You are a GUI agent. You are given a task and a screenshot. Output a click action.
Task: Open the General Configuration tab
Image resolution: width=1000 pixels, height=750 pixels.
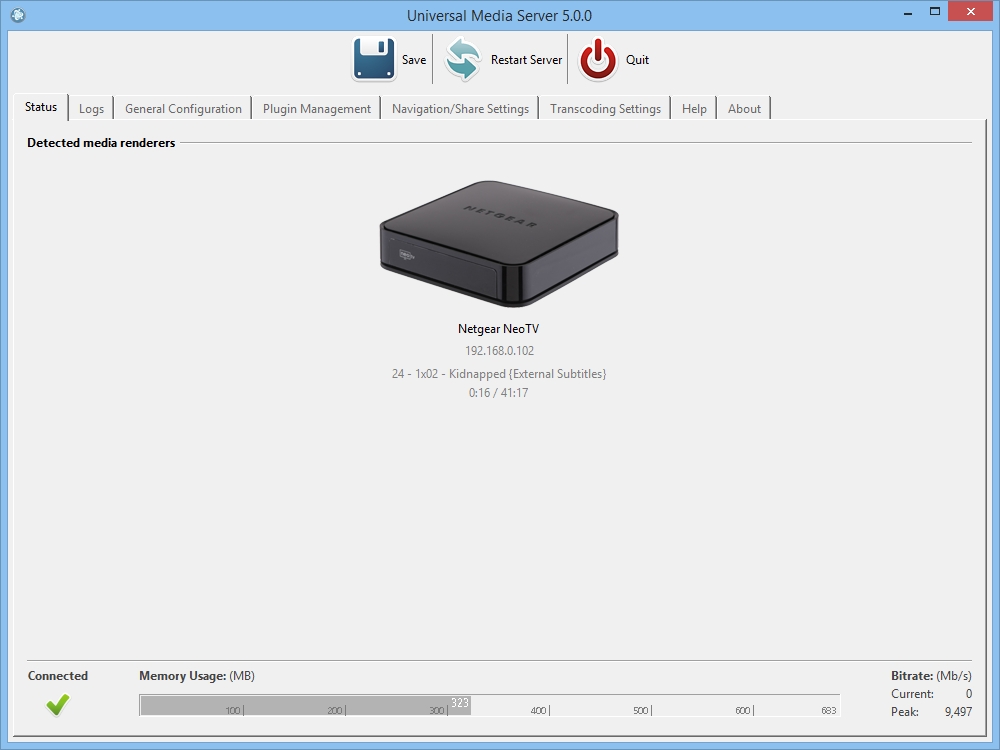pyautogui.click(x=183, y=108)
